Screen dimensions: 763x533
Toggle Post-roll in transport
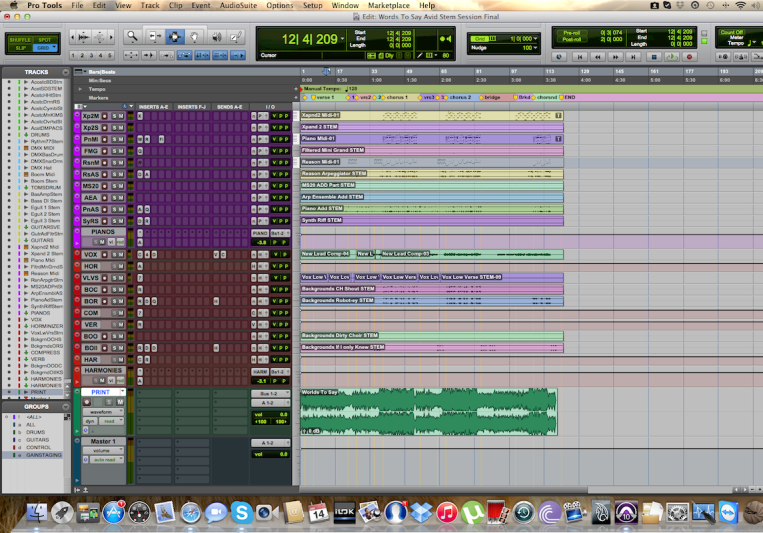[571, 39]
